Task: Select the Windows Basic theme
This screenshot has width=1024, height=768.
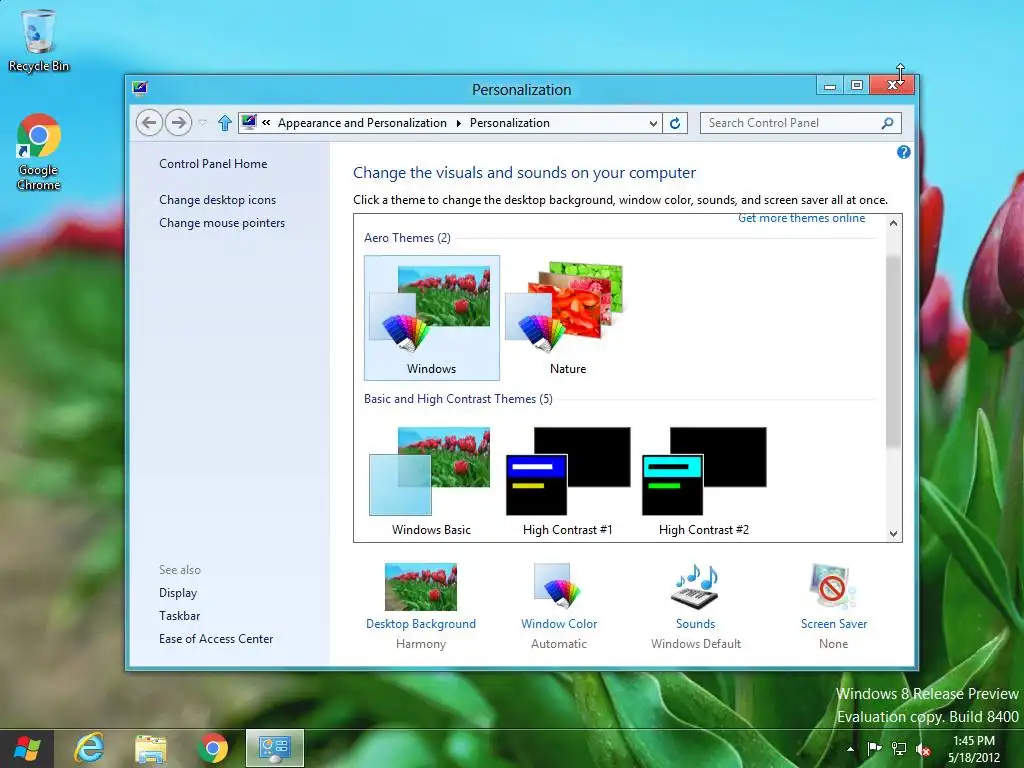Action: 432,479
